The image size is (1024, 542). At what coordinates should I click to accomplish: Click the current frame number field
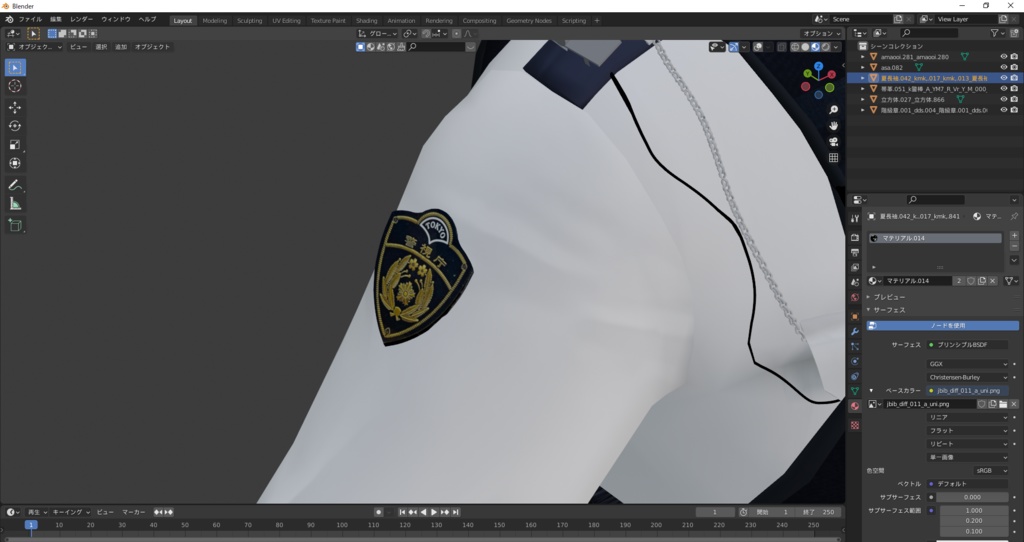click(x=715, y=512)
